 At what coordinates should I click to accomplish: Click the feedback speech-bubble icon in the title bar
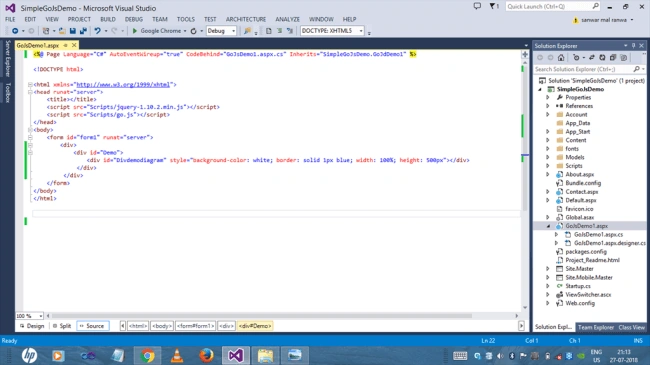click(x=478, y=6)
